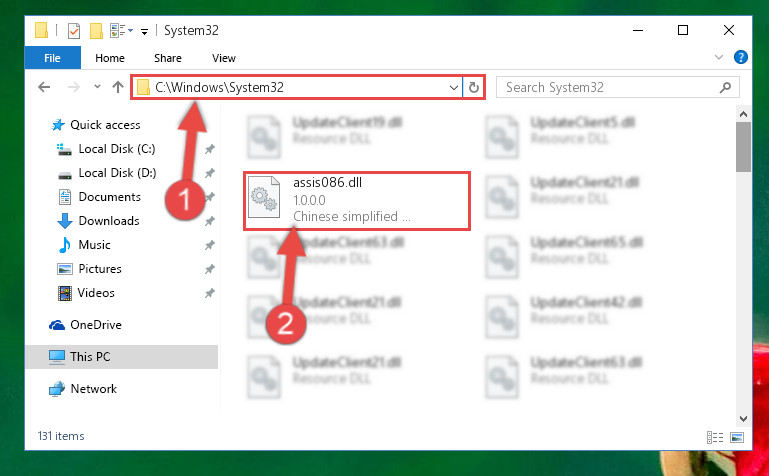Switch to details view in status bar
The height and width of the screenshot is (476, 769).
(x=715, y=437)
